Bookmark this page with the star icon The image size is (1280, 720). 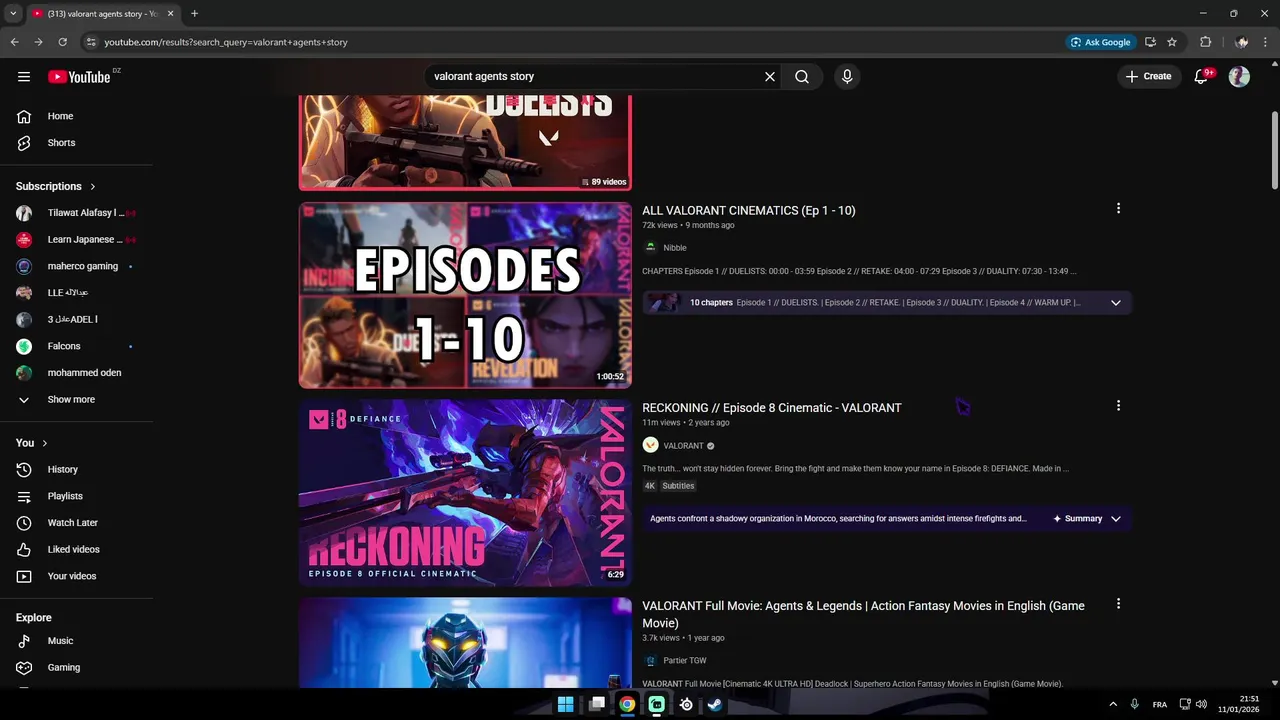[1172, 42]
